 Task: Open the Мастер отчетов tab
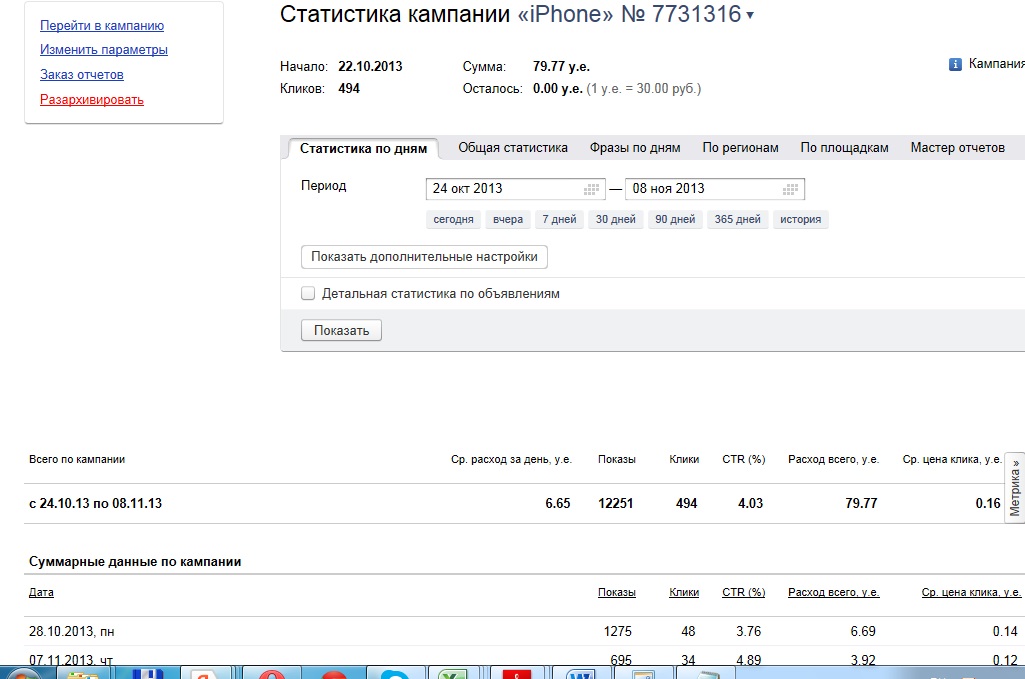click(x=958, y=148)
